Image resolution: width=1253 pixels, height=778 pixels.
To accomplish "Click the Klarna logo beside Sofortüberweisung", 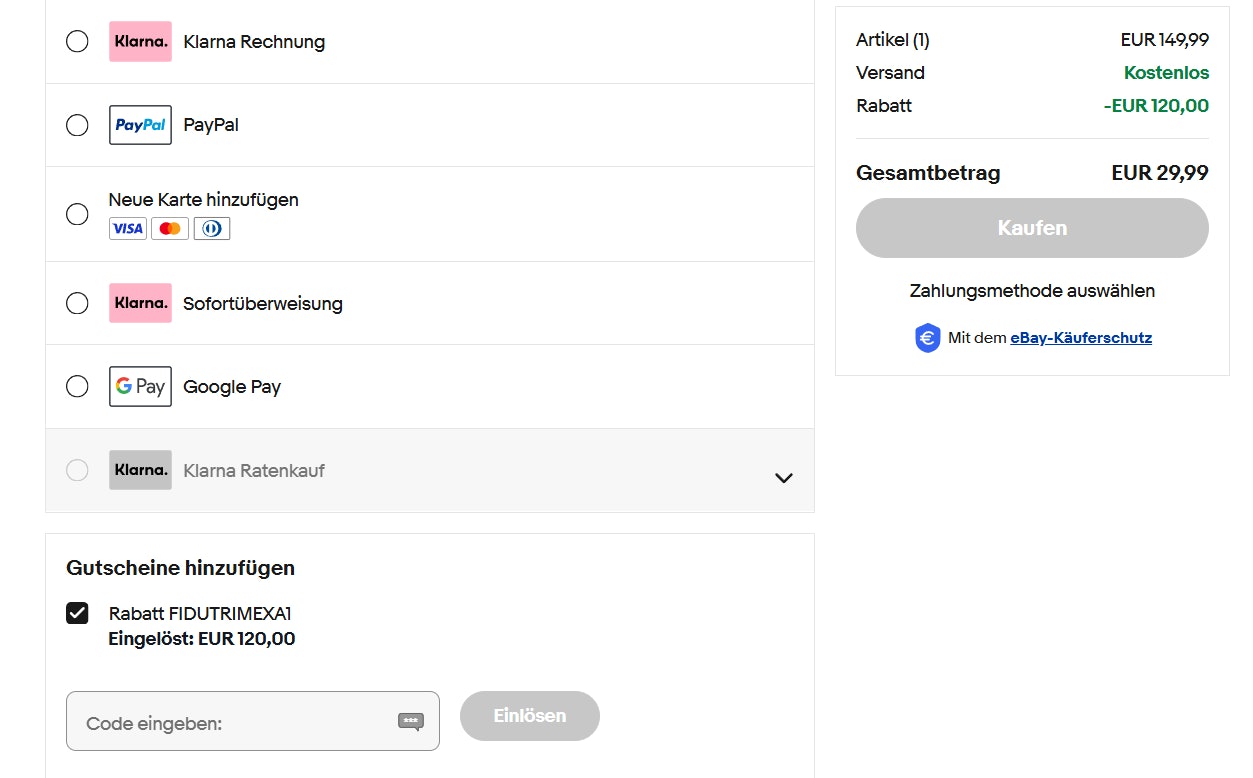I will (140, 303).
